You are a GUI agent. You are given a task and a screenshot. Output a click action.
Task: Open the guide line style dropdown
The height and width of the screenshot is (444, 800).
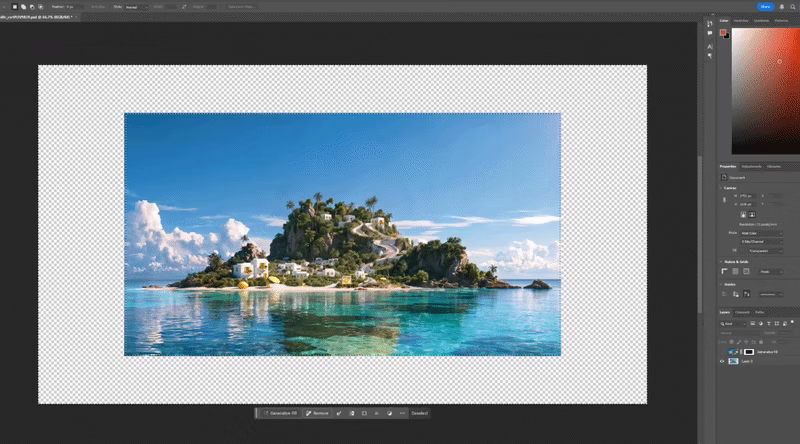770,294
